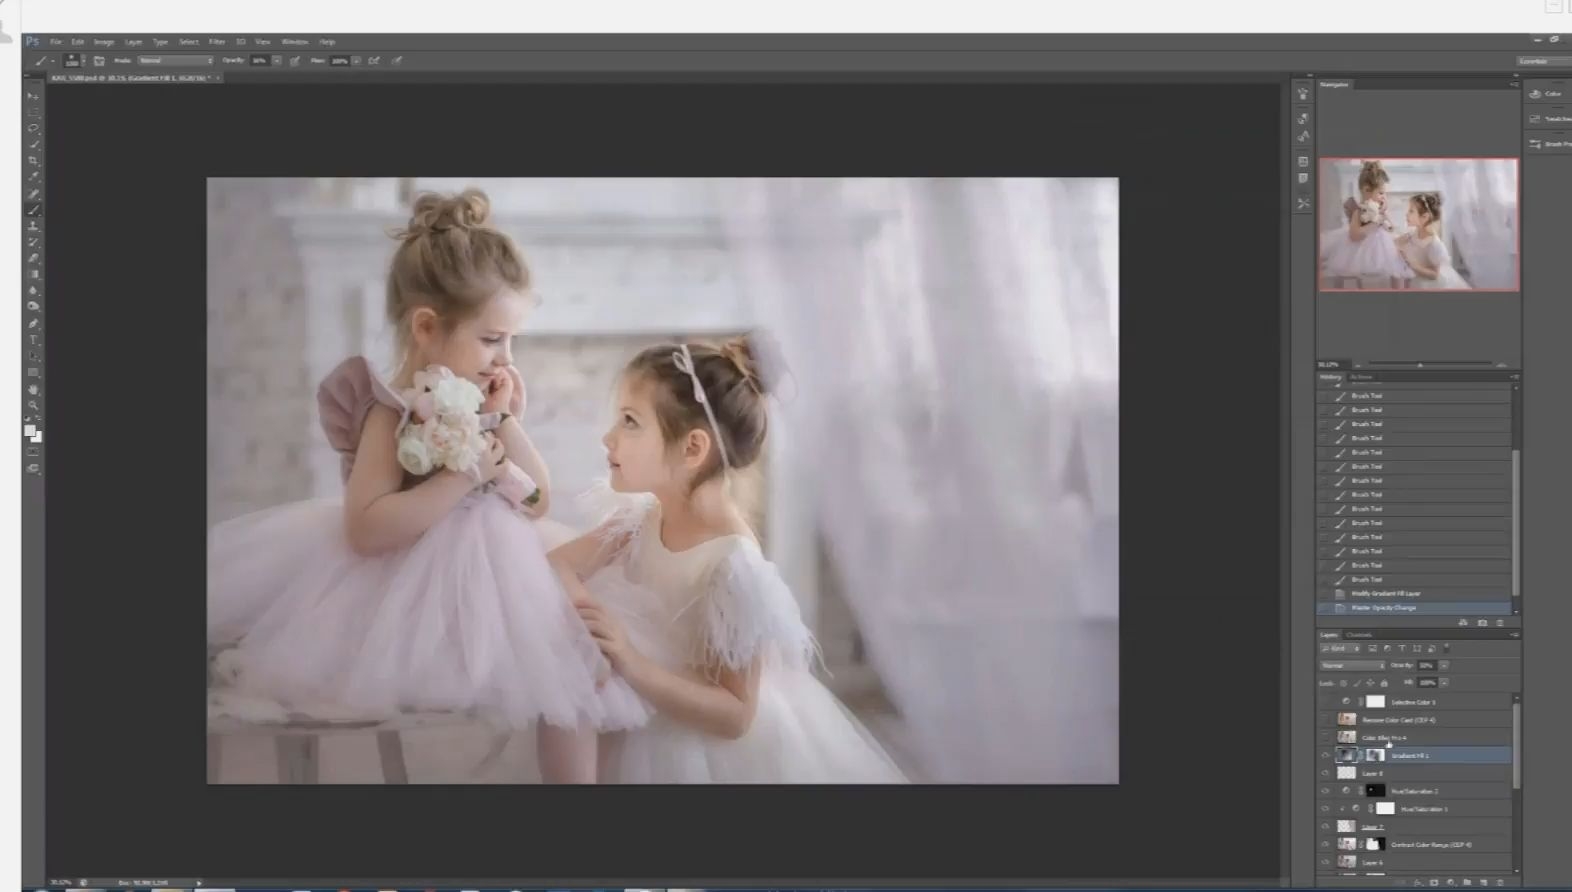Image resolution: width=1572 pixels, height=892 pixels.
Task: Open the brush Mode dropdown in options bar
Action: point(176,61)
